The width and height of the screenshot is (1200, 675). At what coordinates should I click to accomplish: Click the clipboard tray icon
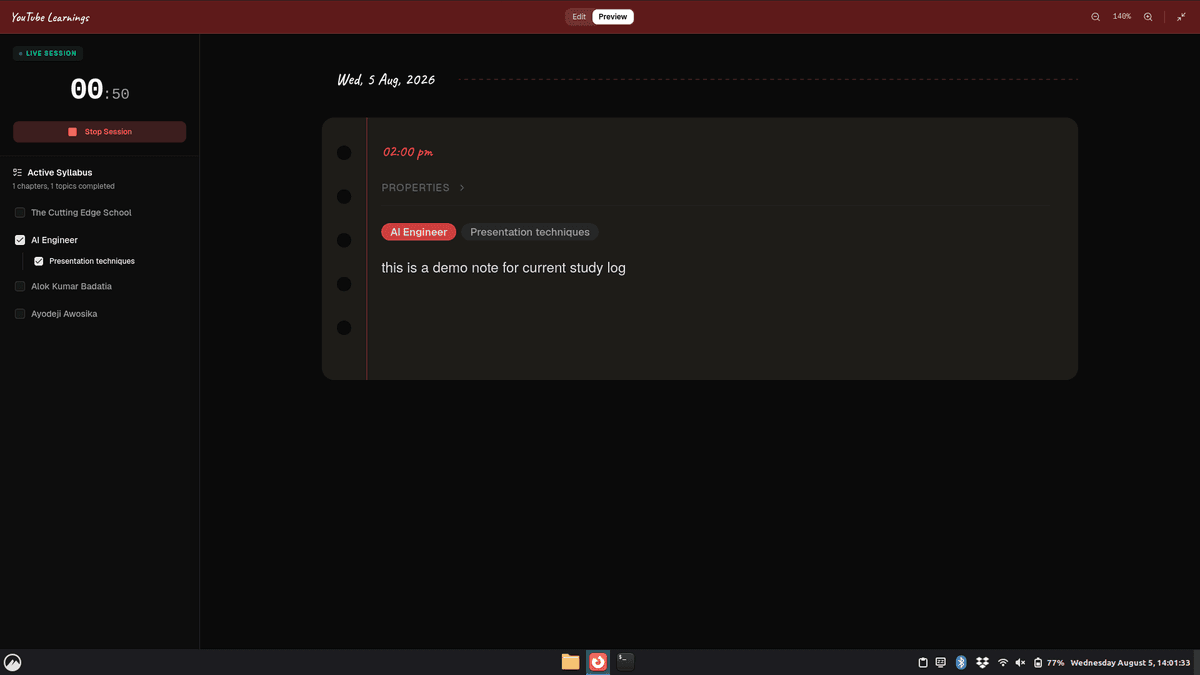point(923,663)
